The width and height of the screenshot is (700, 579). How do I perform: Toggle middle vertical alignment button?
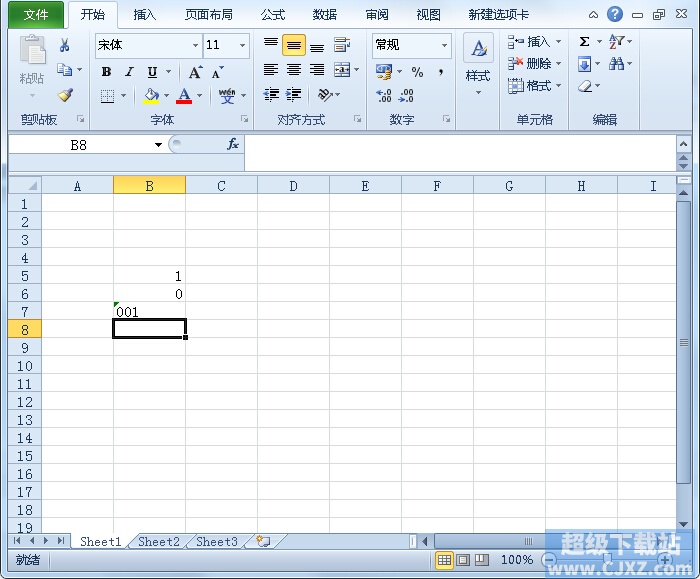294,46
